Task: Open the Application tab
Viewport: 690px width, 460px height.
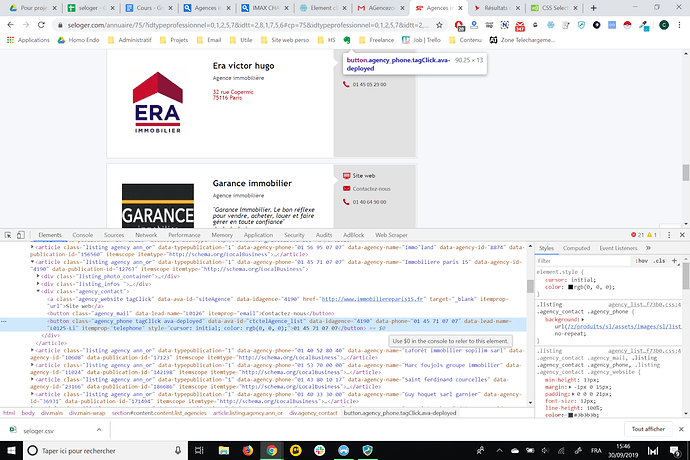Action: [x=258, y=235]
